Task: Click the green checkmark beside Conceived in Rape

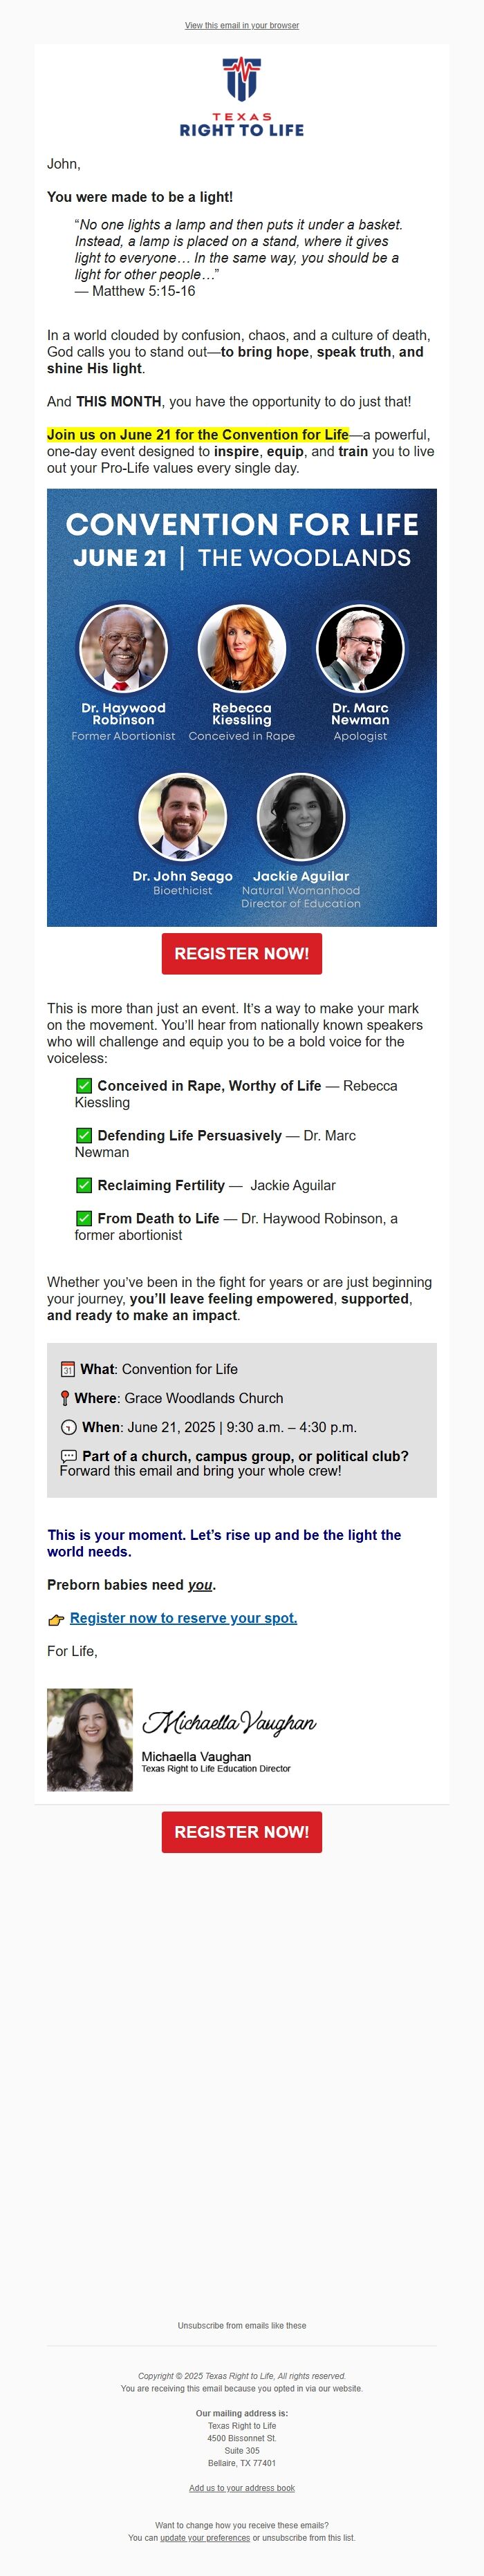Action: [84, 1085]
